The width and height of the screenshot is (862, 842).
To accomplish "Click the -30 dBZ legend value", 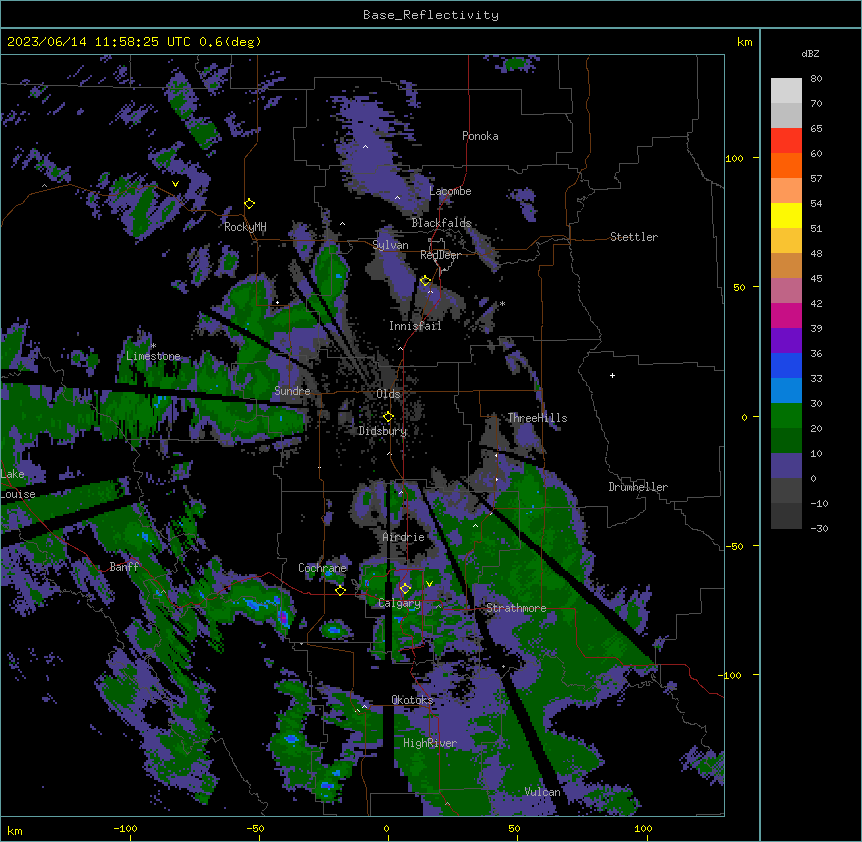I will coord(819,529).
